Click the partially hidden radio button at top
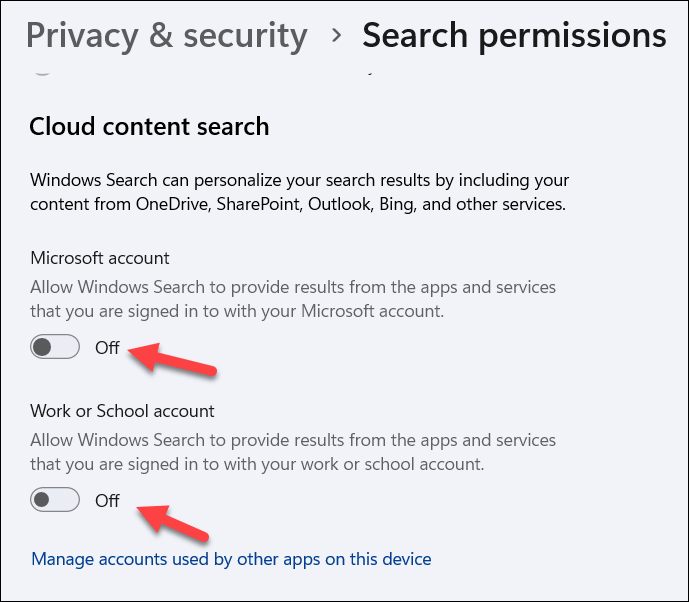The image size is (689, 602). (43, 70)
